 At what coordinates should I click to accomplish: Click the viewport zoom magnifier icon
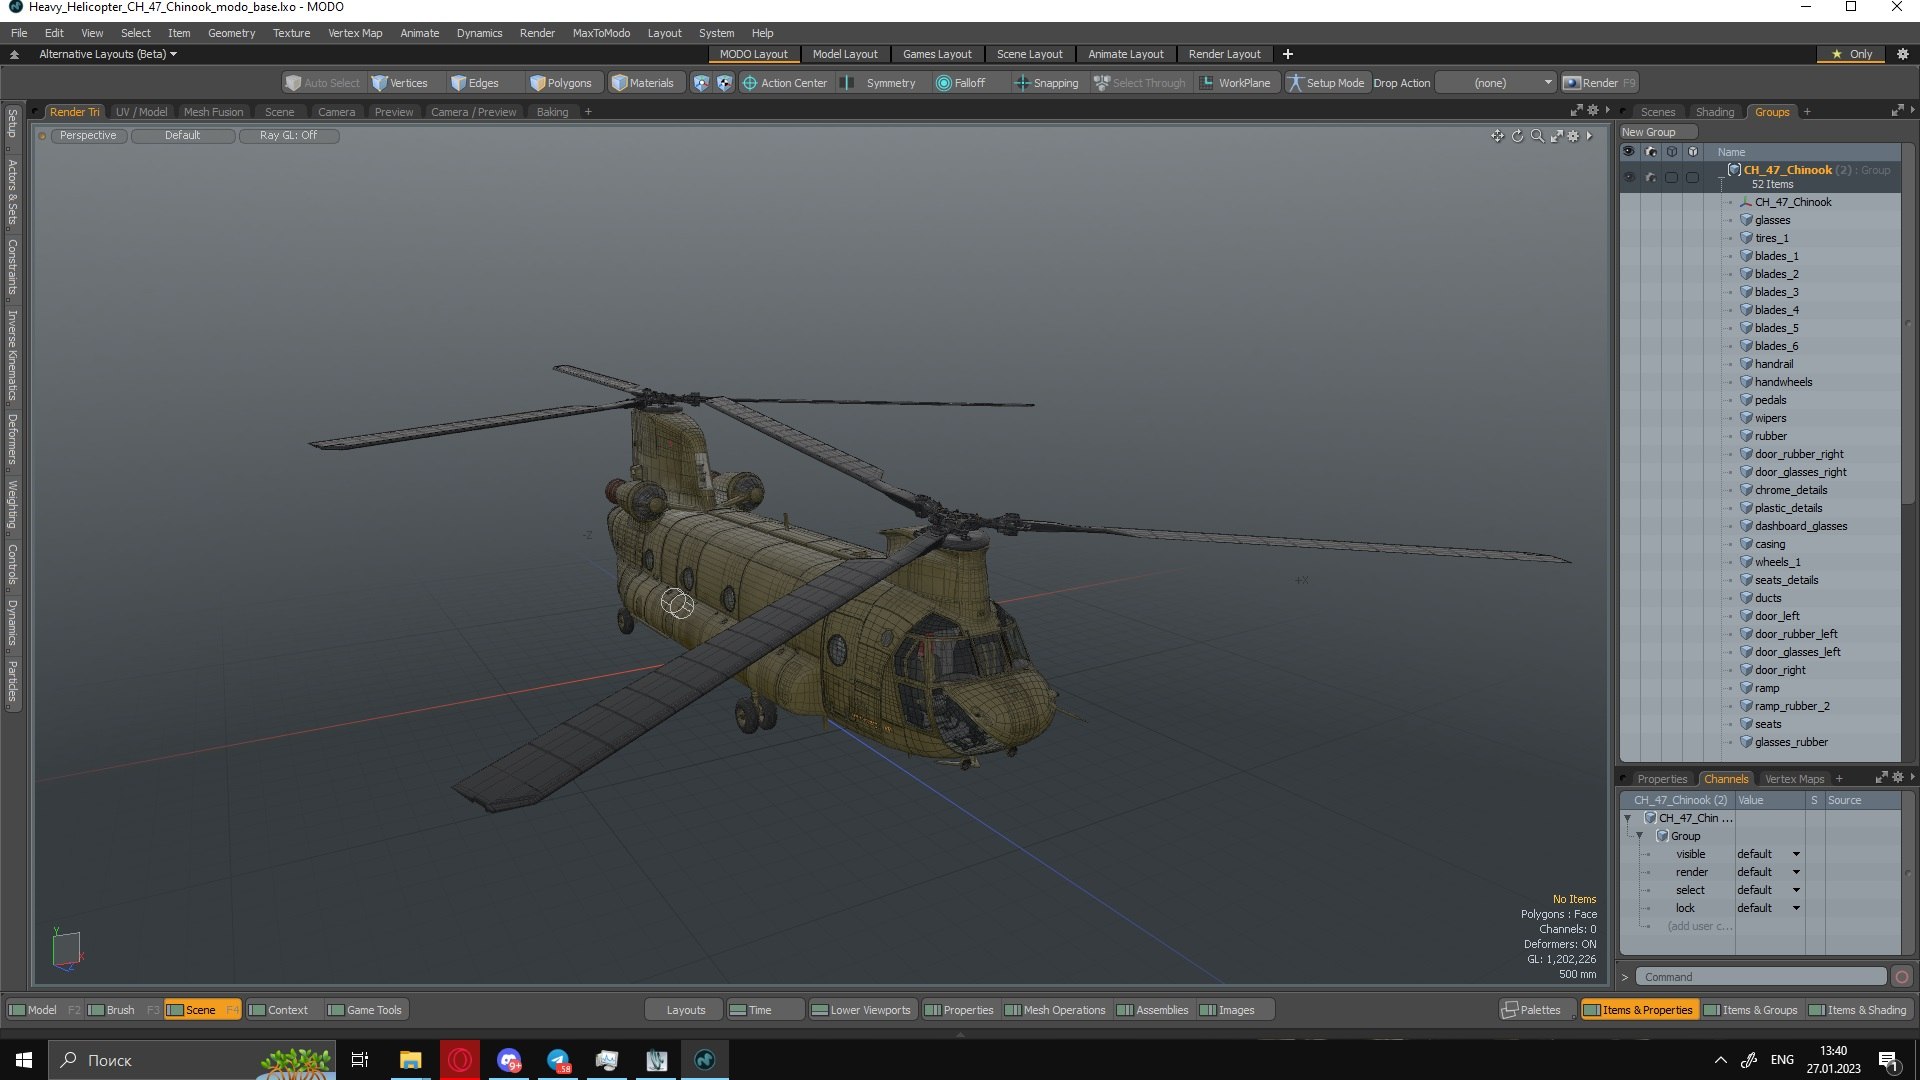1537,136
